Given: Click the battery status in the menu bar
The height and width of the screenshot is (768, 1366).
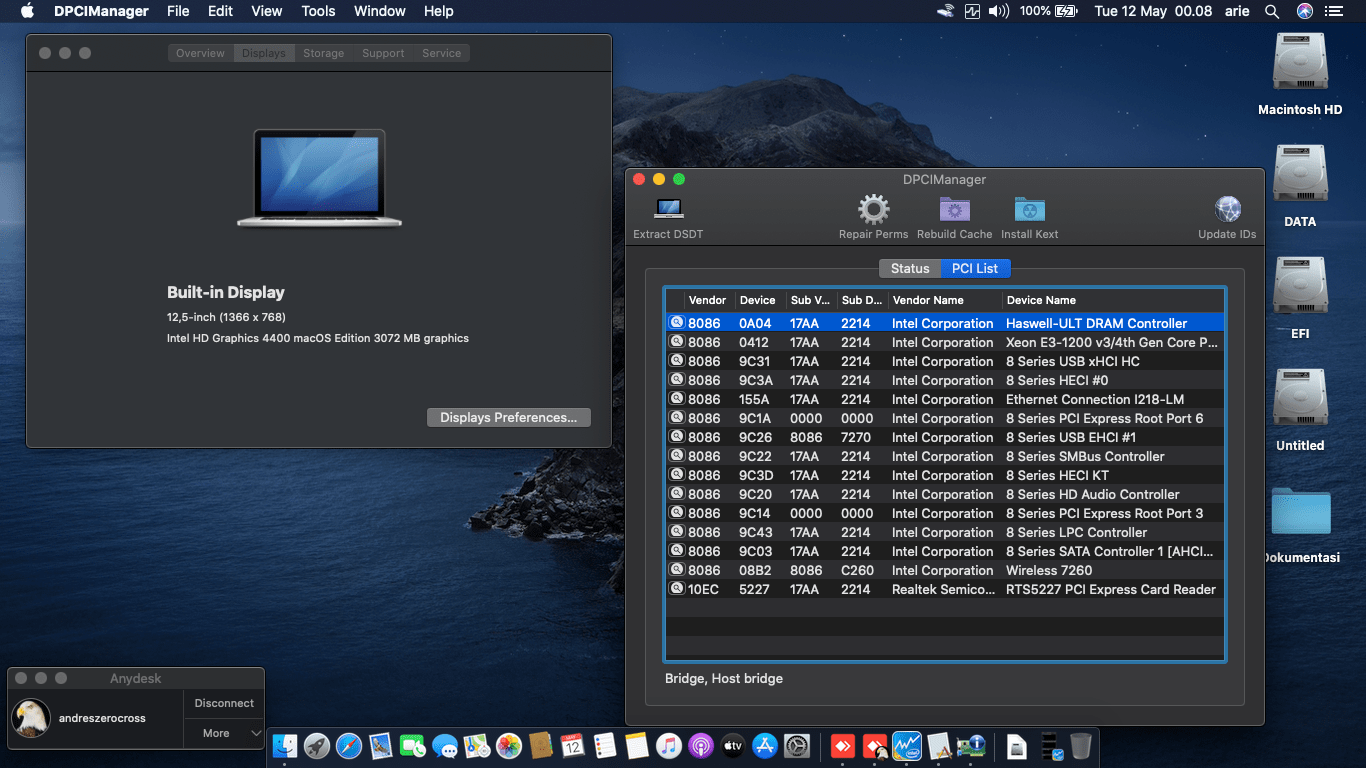Looking at the screenshot, I should (x=1049, y=11).
